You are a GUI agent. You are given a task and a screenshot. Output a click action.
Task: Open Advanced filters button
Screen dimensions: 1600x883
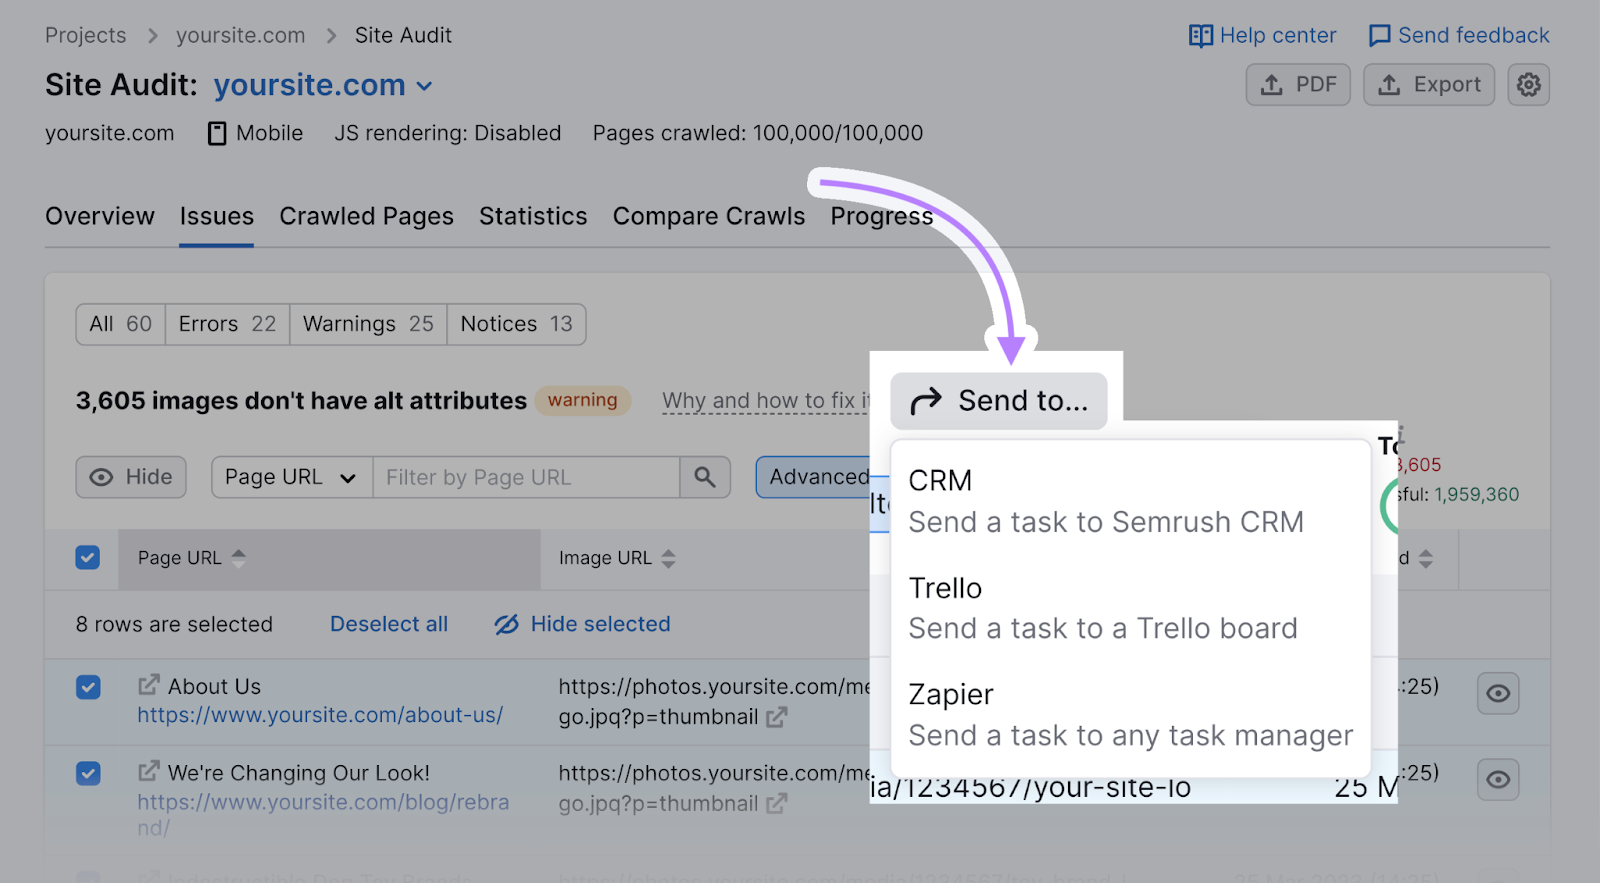(815, 477)
